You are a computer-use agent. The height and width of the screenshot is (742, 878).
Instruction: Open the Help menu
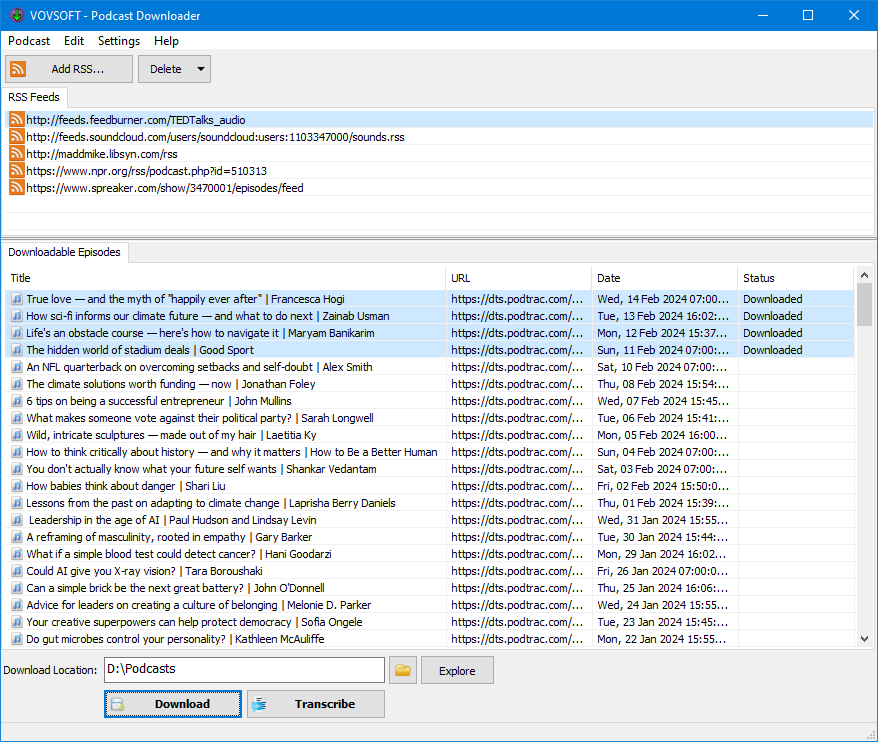point(166,41)
